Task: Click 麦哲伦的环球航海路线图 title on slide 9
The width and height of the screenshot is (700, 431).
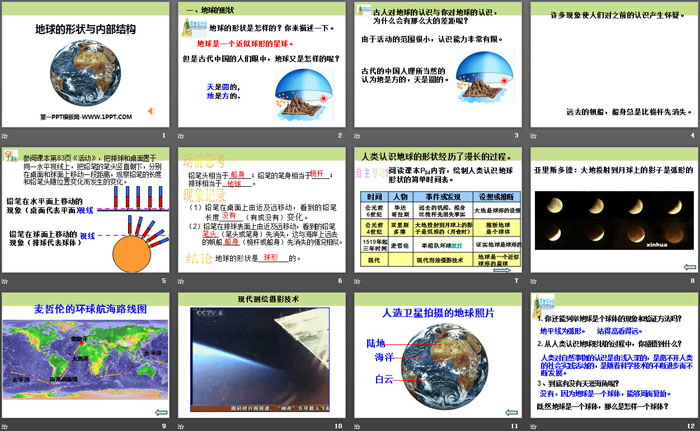Action: coord(90,309)
